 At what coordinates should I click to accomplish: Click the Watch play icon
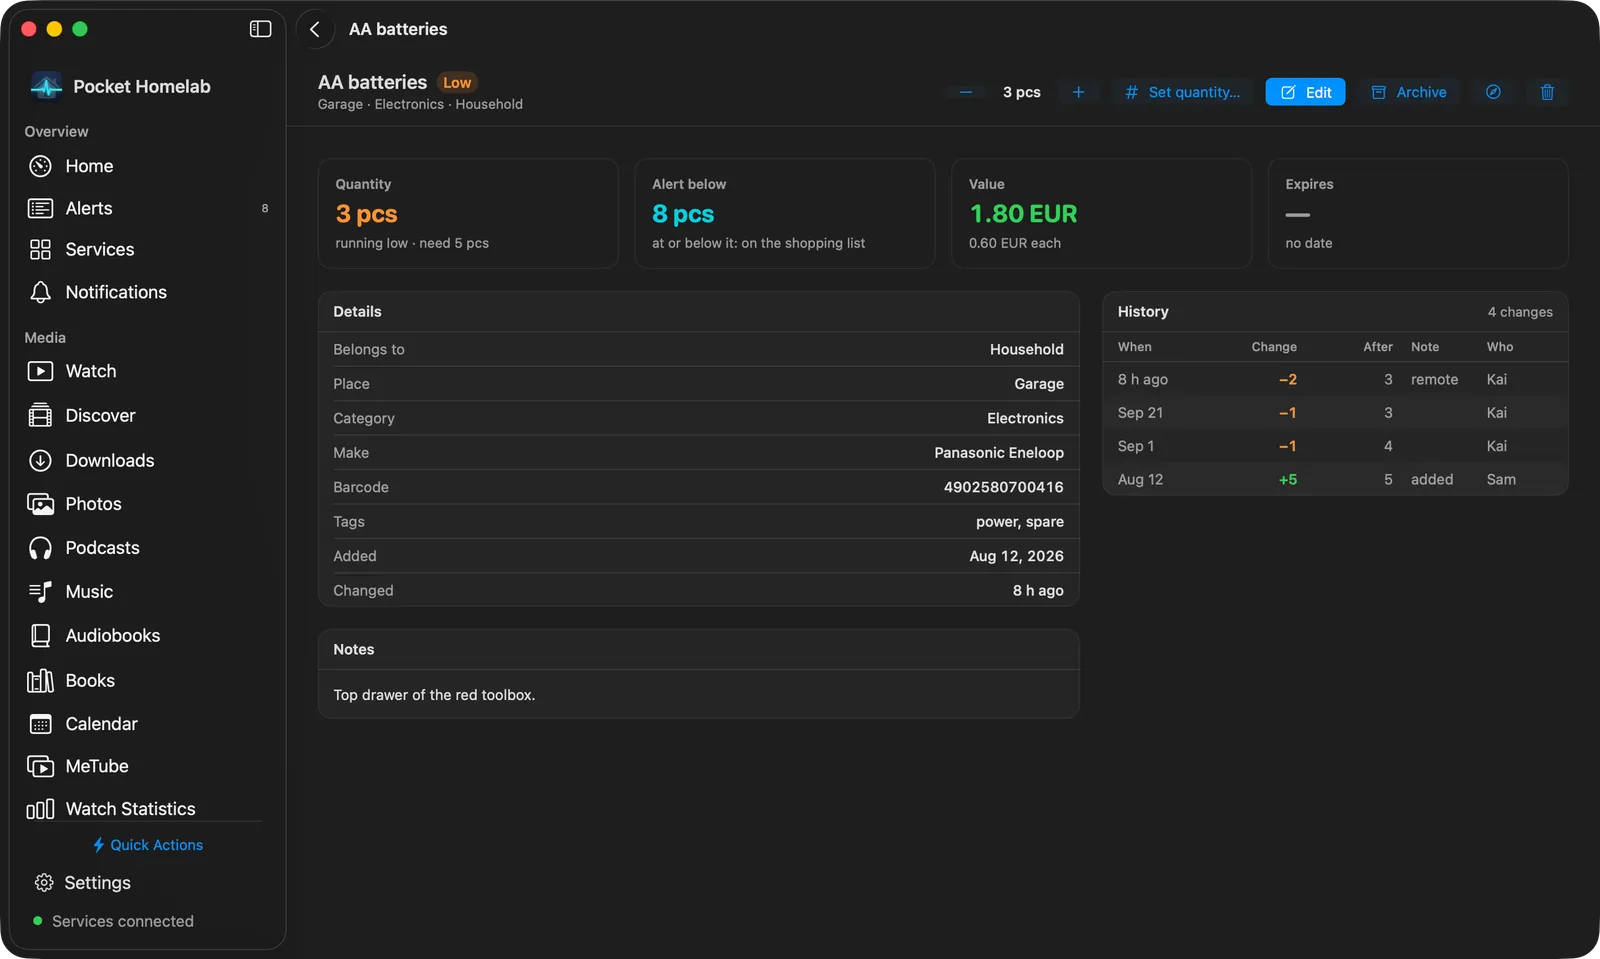pyautogui.click(x=40, y=371)
